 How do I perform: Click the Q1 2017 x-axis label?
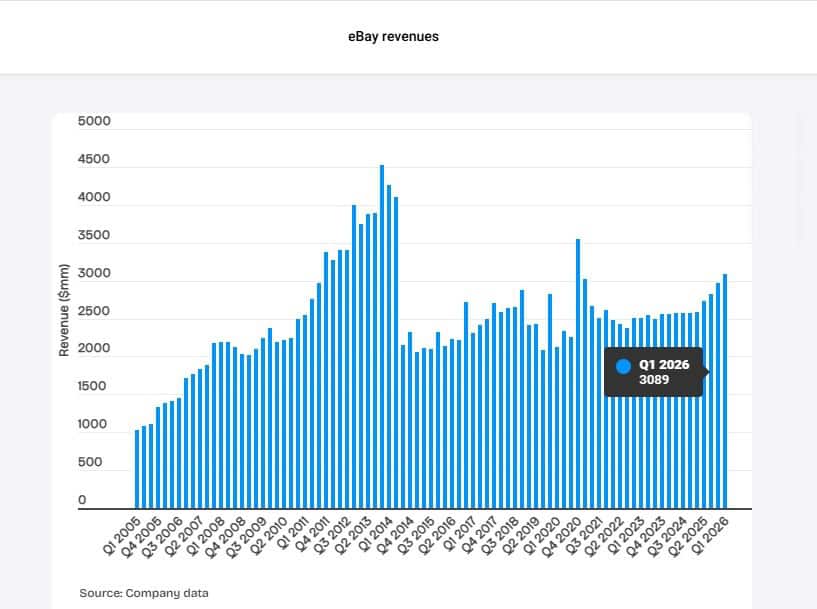point(459,535)
